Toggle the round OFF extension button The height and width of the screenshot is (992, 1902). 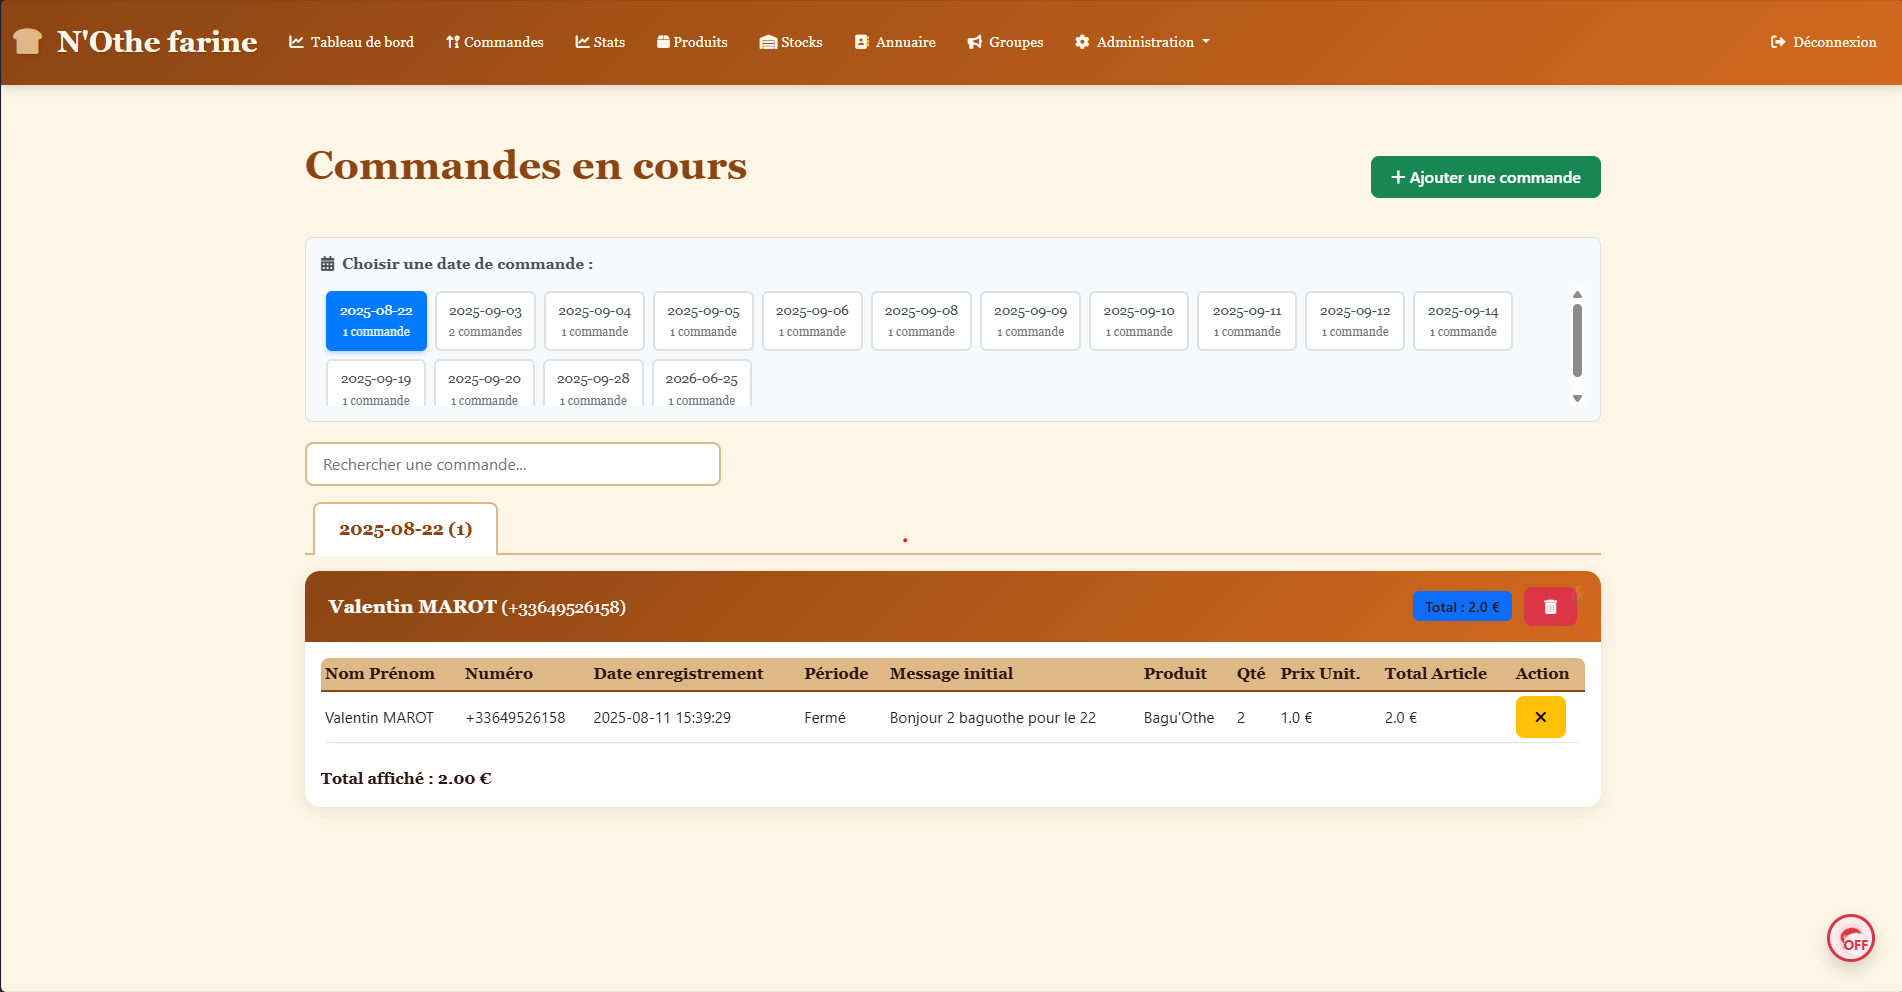[1850, 938]
